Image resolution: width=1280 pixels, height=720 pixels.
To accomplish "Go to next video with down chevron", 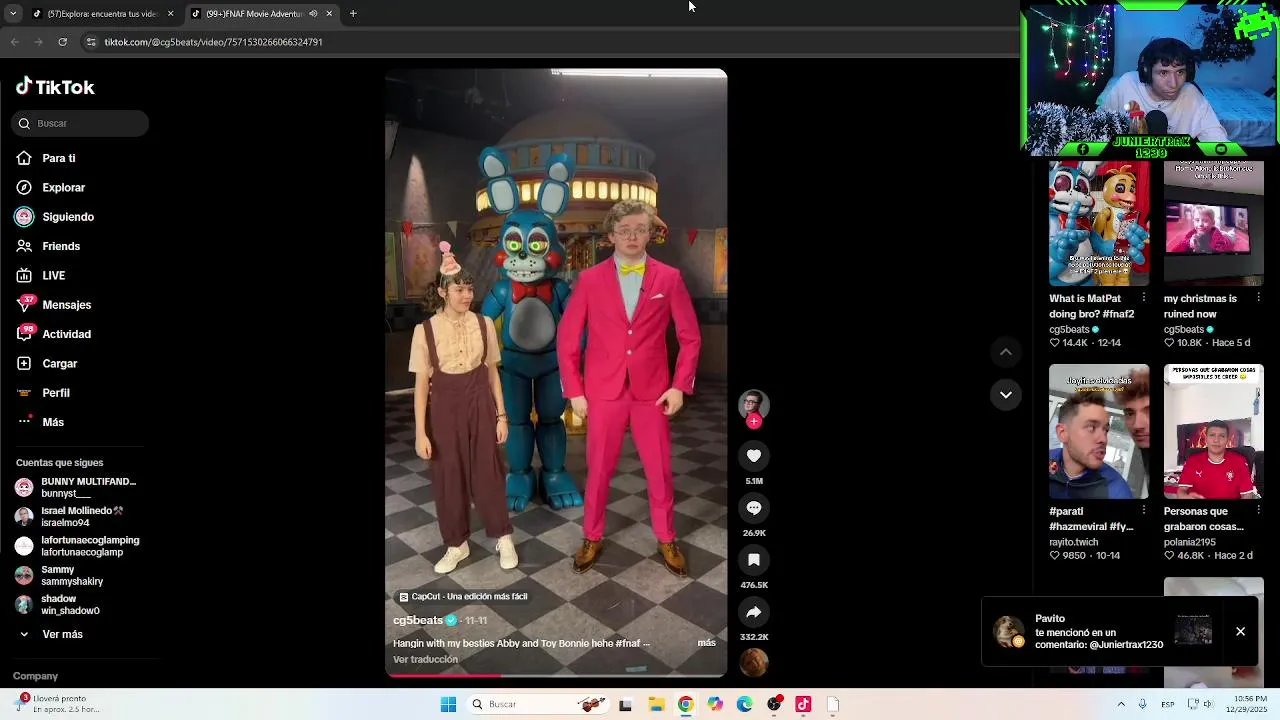I will 1006,394.
